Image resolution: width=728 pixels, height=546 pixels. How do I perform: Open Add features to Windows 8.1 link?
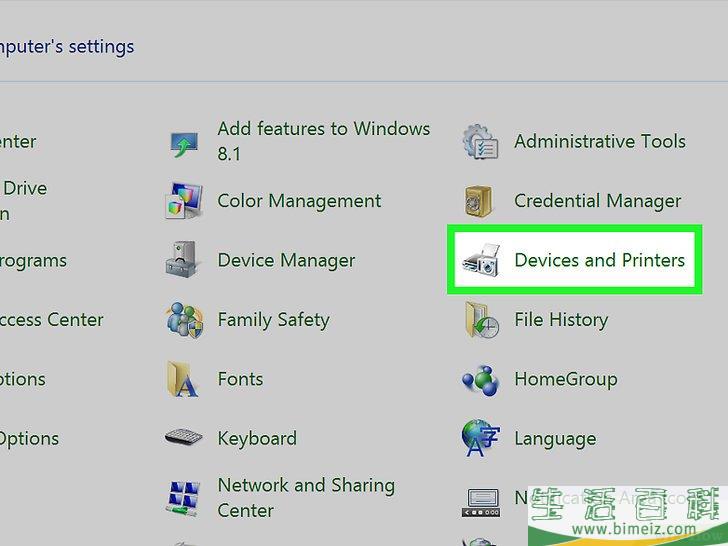click(324, 141)
